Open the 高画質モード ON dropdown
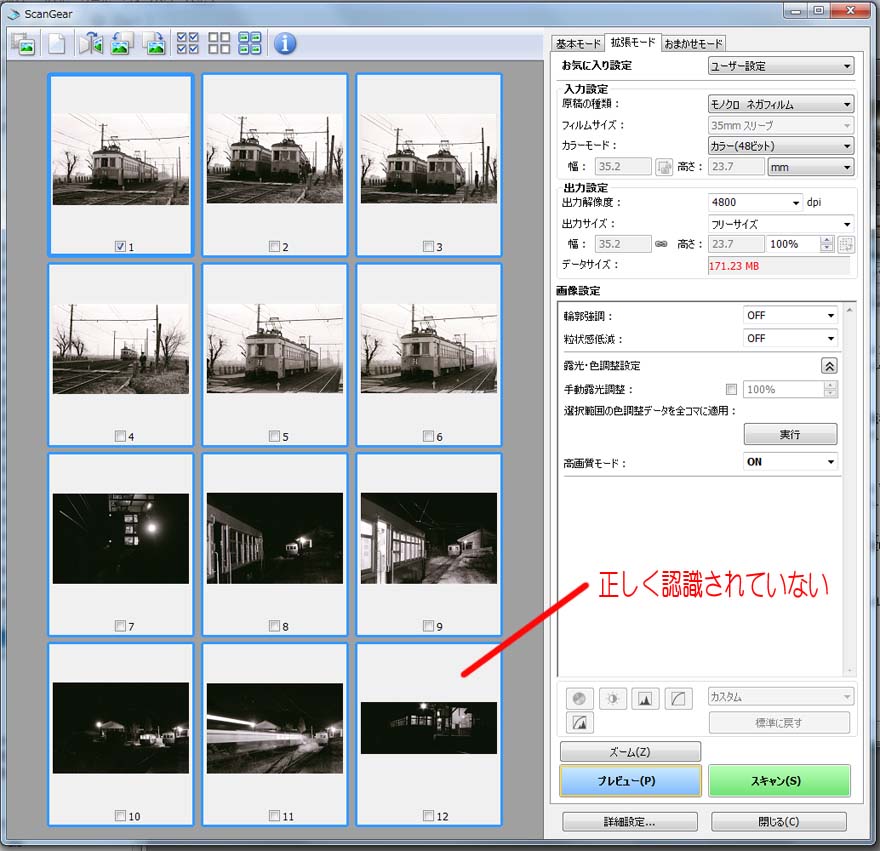 point(790,462)
